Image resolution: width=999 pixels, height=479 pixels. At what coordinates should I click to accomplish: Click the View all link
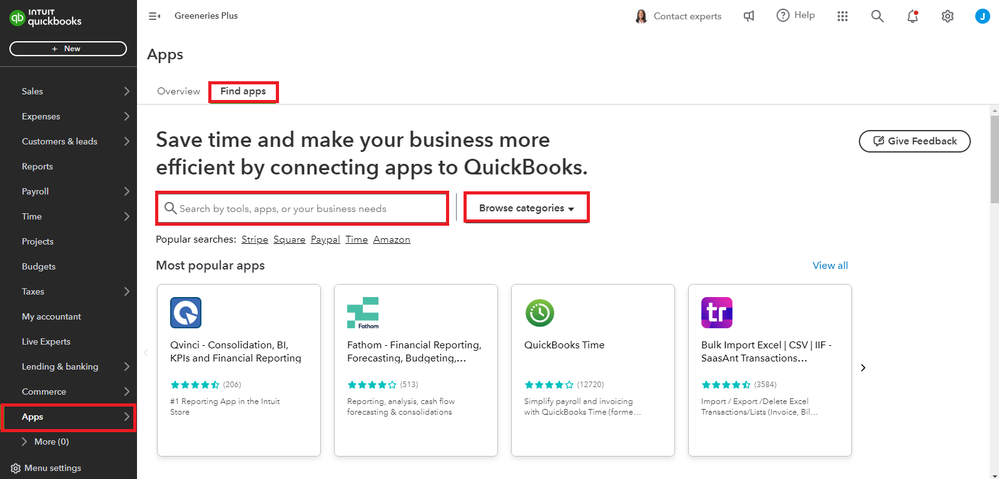(x=830, y=265)
